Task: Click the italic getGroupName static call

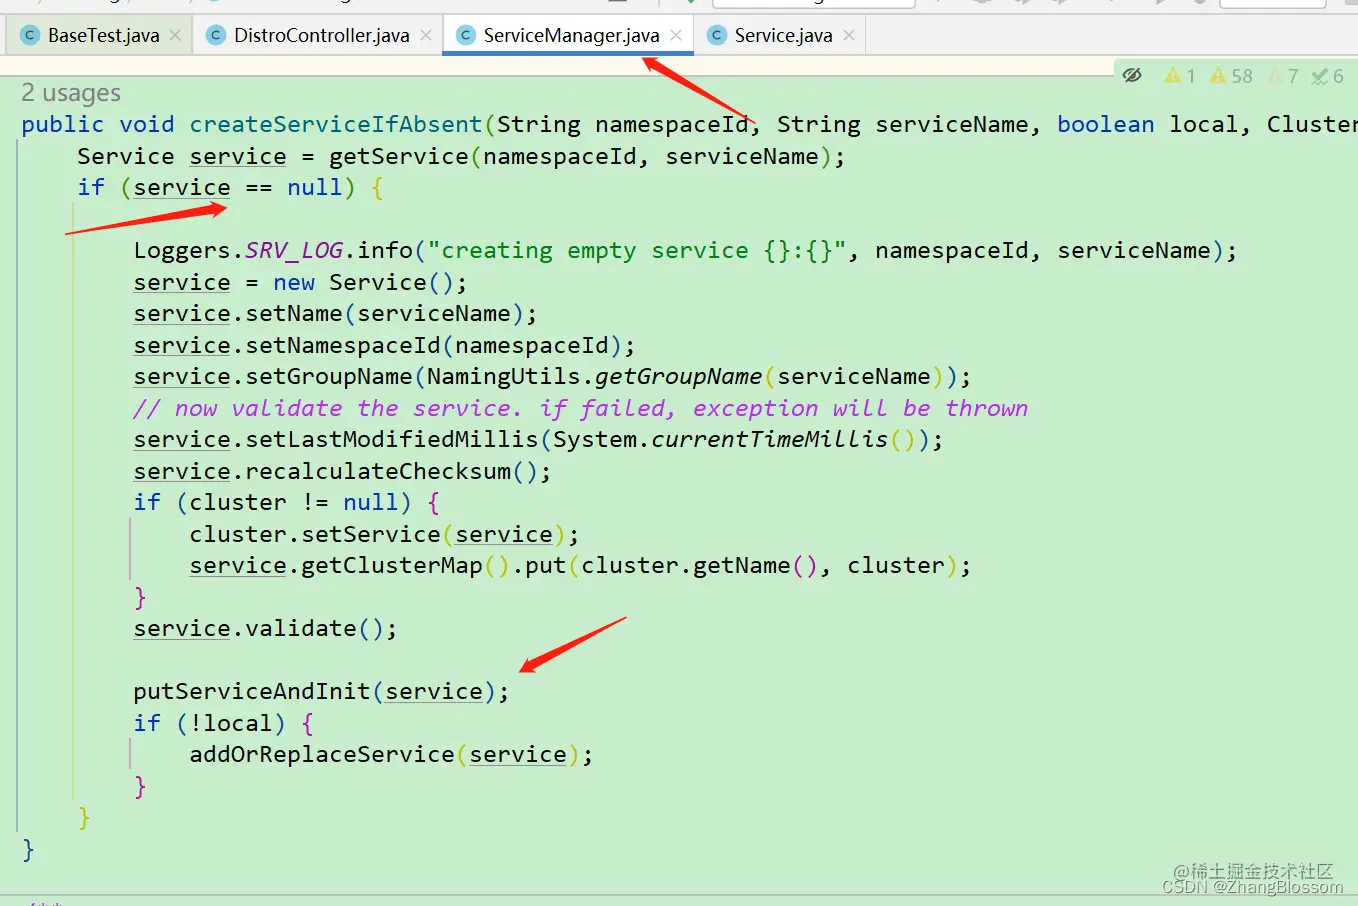Action: coord(679,376)
